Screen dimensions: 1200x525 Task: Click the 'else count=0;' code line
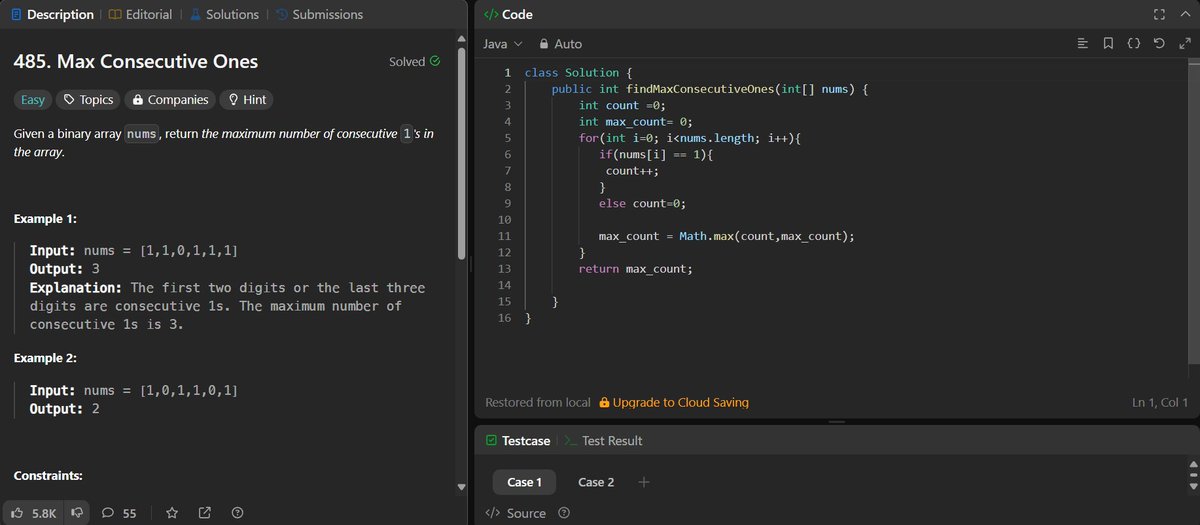pos(643,203)
